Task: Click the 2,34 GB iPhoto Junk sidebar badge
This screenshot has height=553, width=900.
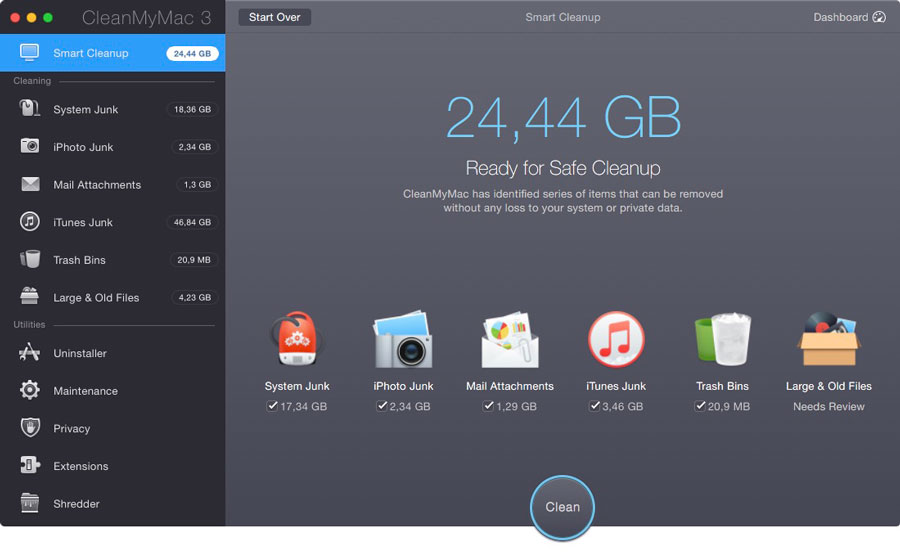Action: coord(195,147)
